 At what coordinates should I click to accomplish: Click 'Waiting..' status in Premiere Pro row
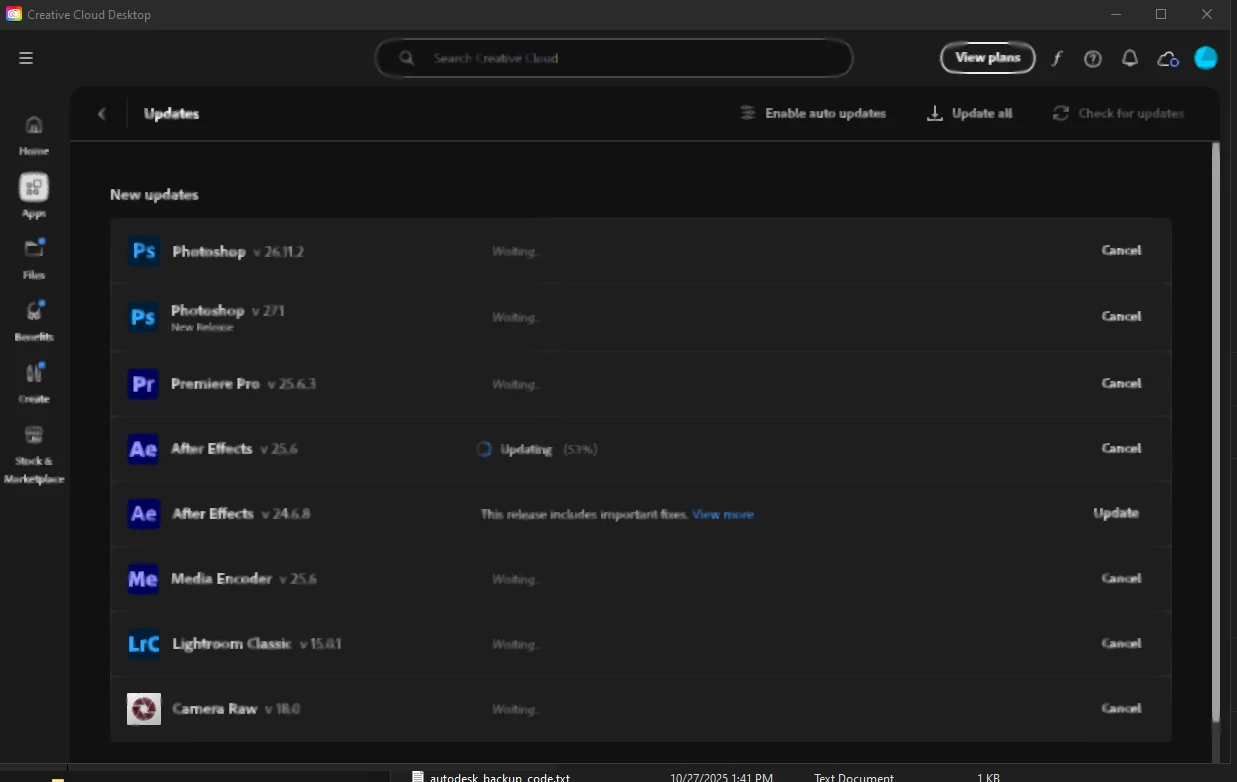click(x=516, y=385)
